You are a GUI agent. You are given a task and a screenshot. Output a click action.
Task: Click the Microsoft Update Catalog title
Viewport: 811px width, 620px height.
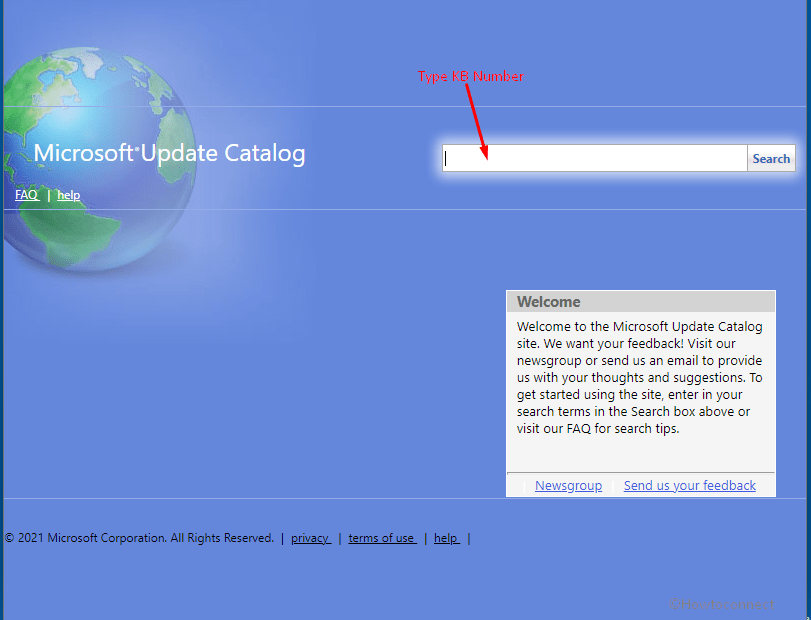[x=170, y=154]
